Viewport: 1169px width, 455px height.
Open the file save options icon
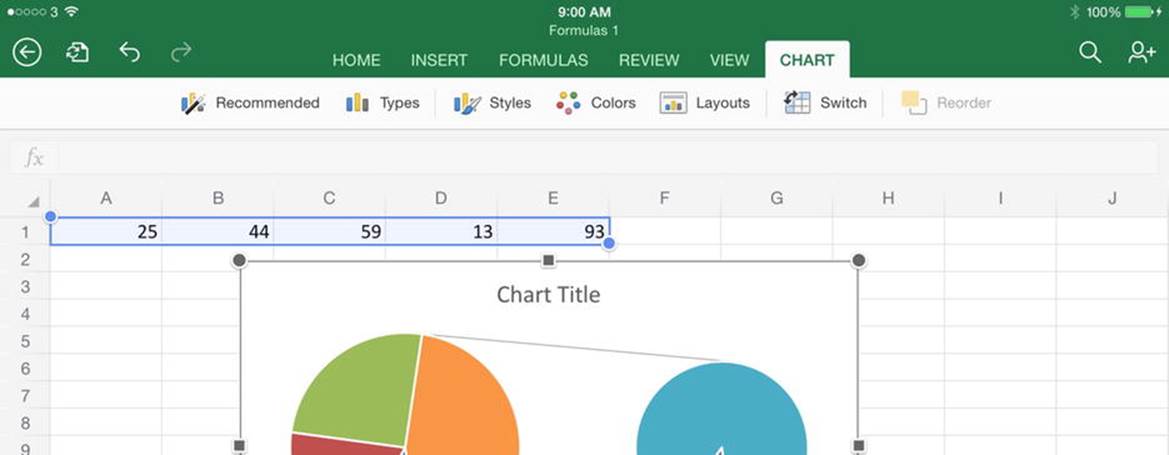tap(78, 52)
